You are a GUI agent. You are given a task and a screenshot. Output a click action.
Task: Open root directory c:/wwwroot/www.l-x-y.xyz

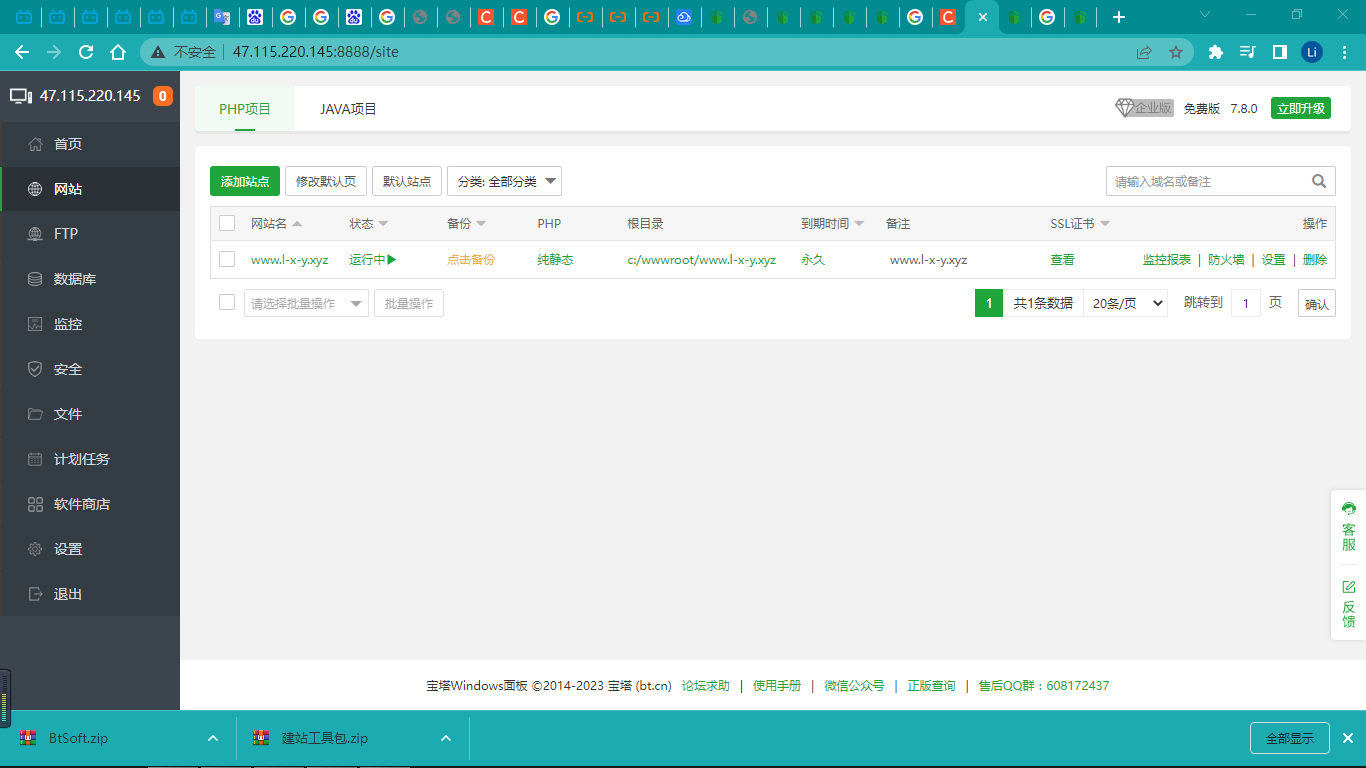tap(702, 259)
